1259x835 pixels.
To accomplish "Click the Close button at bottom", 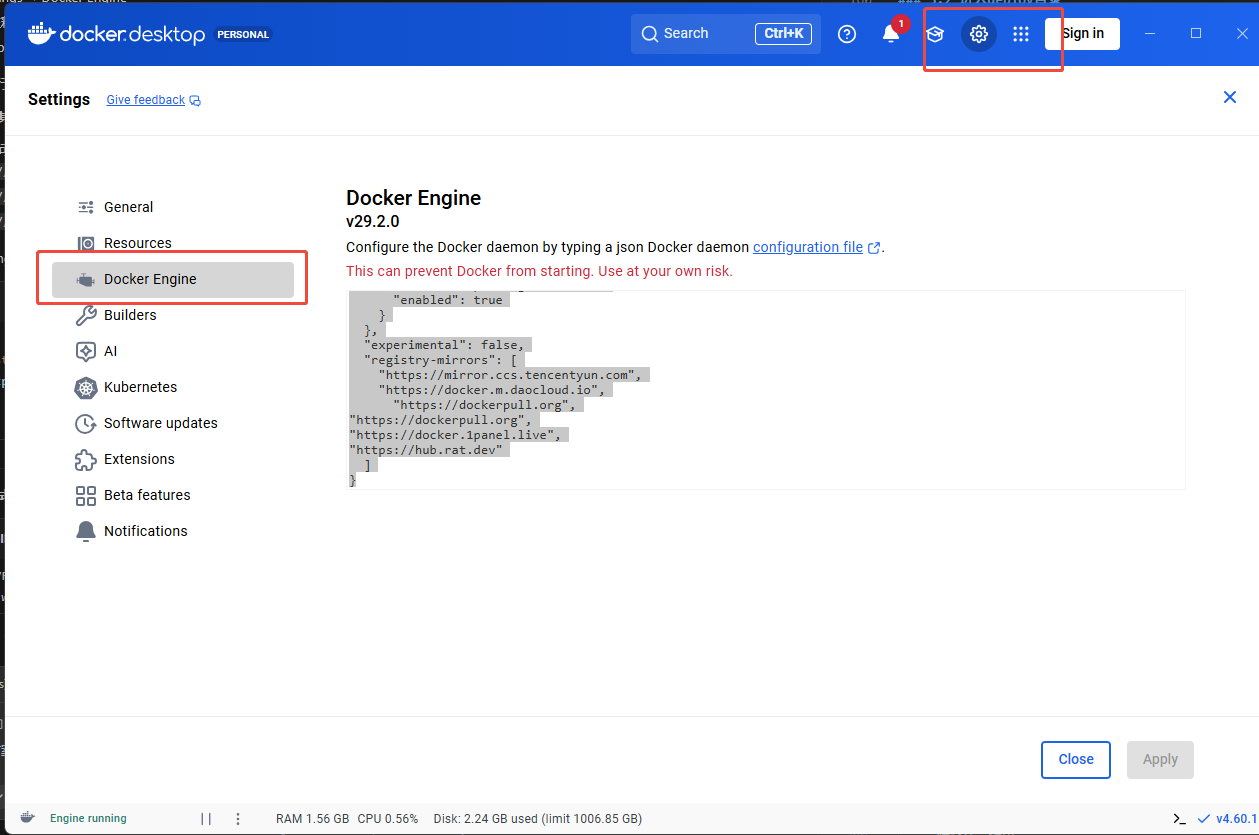I will (1076, 759).
